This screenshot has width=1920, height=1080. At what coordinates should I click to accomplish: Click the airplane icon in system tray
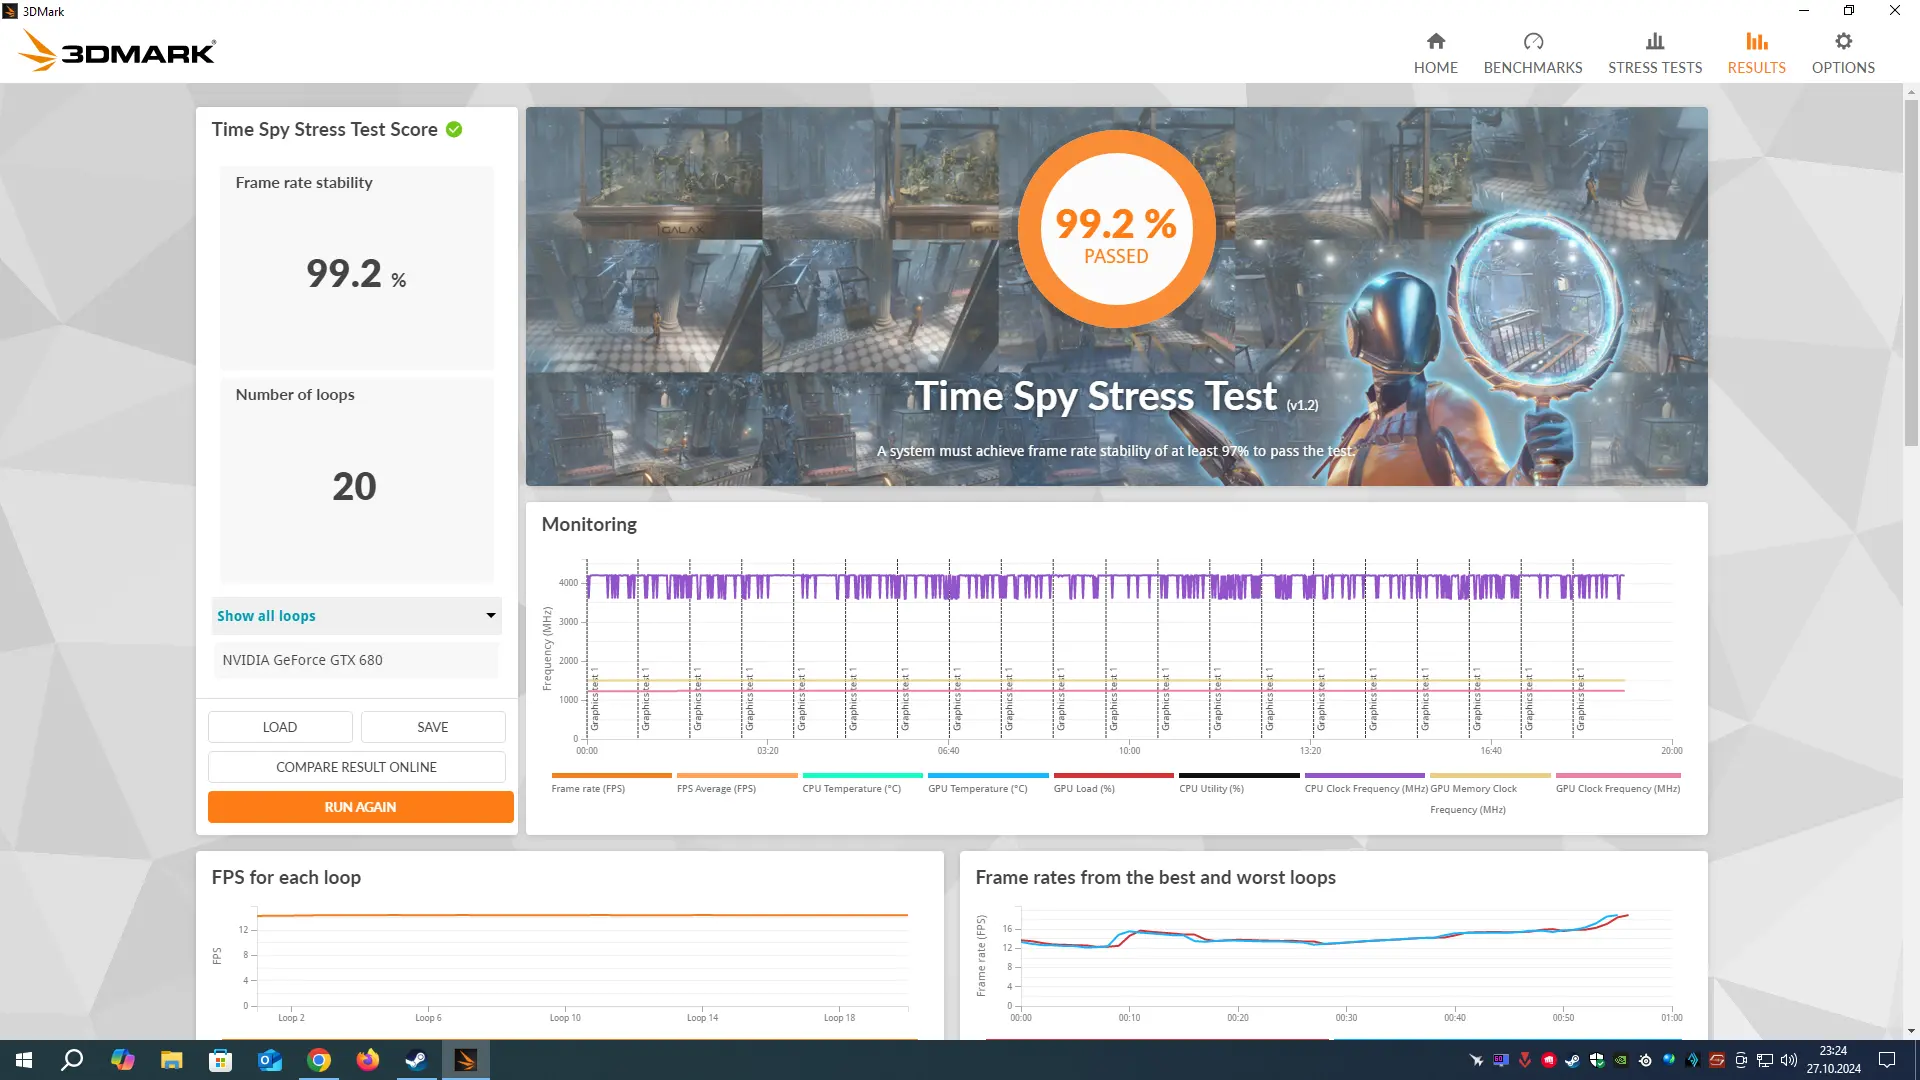point(1477,1060)
